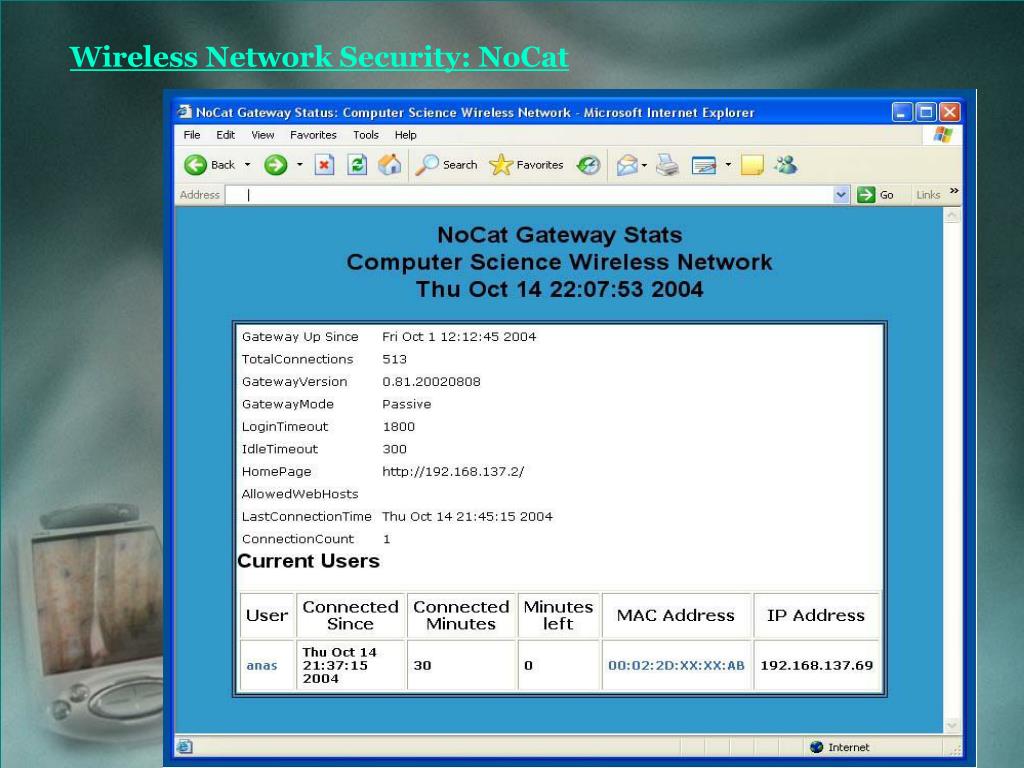Print the page with the printer icon

[x=667, y=165]
